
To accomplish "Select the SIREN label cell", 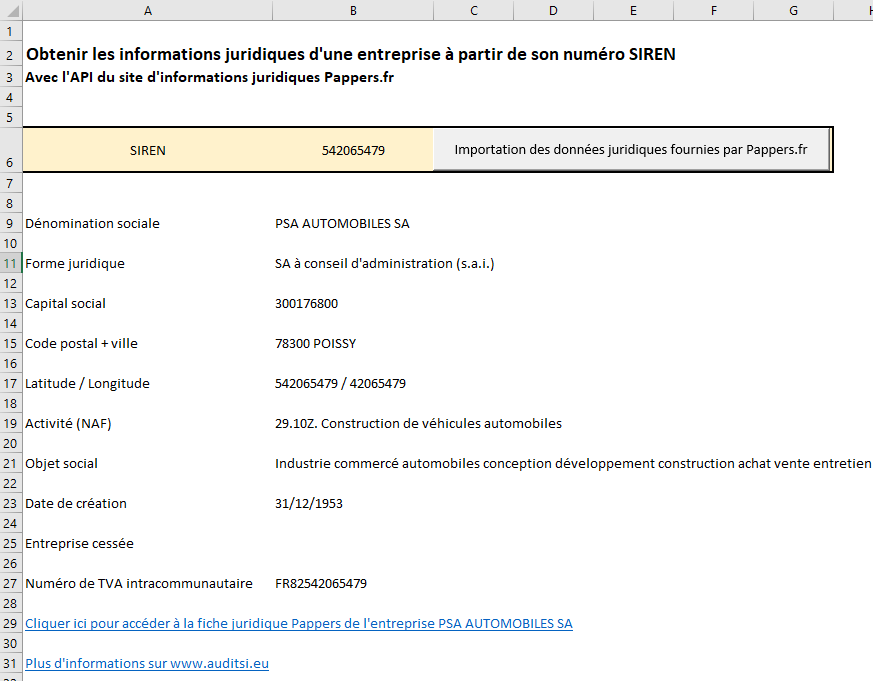I will pyautogui.click(x=148, y=150).
